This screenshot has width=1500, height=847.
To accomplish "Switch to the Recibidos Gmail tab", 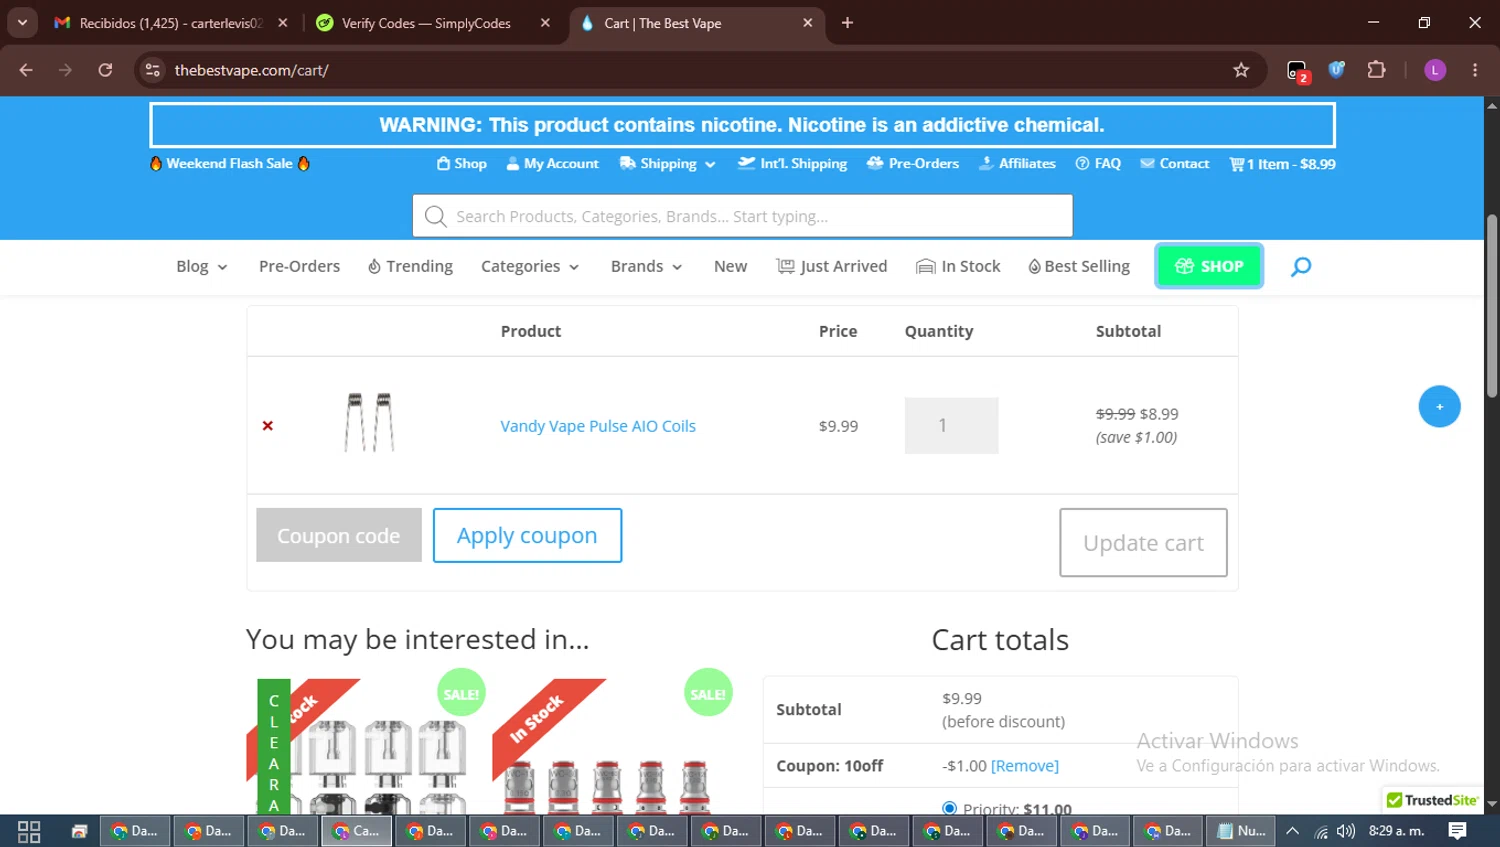I will click(x=171, y=23).
